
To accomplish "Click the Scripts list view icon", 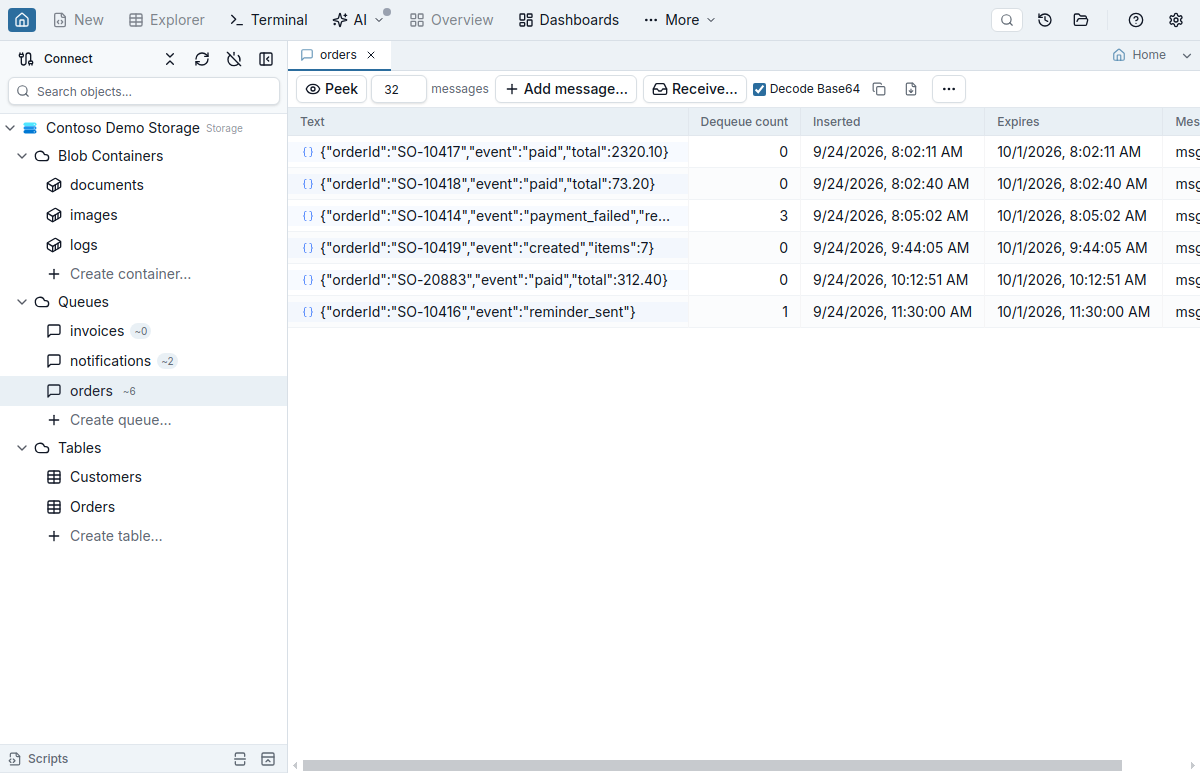I will coord(239,759).
